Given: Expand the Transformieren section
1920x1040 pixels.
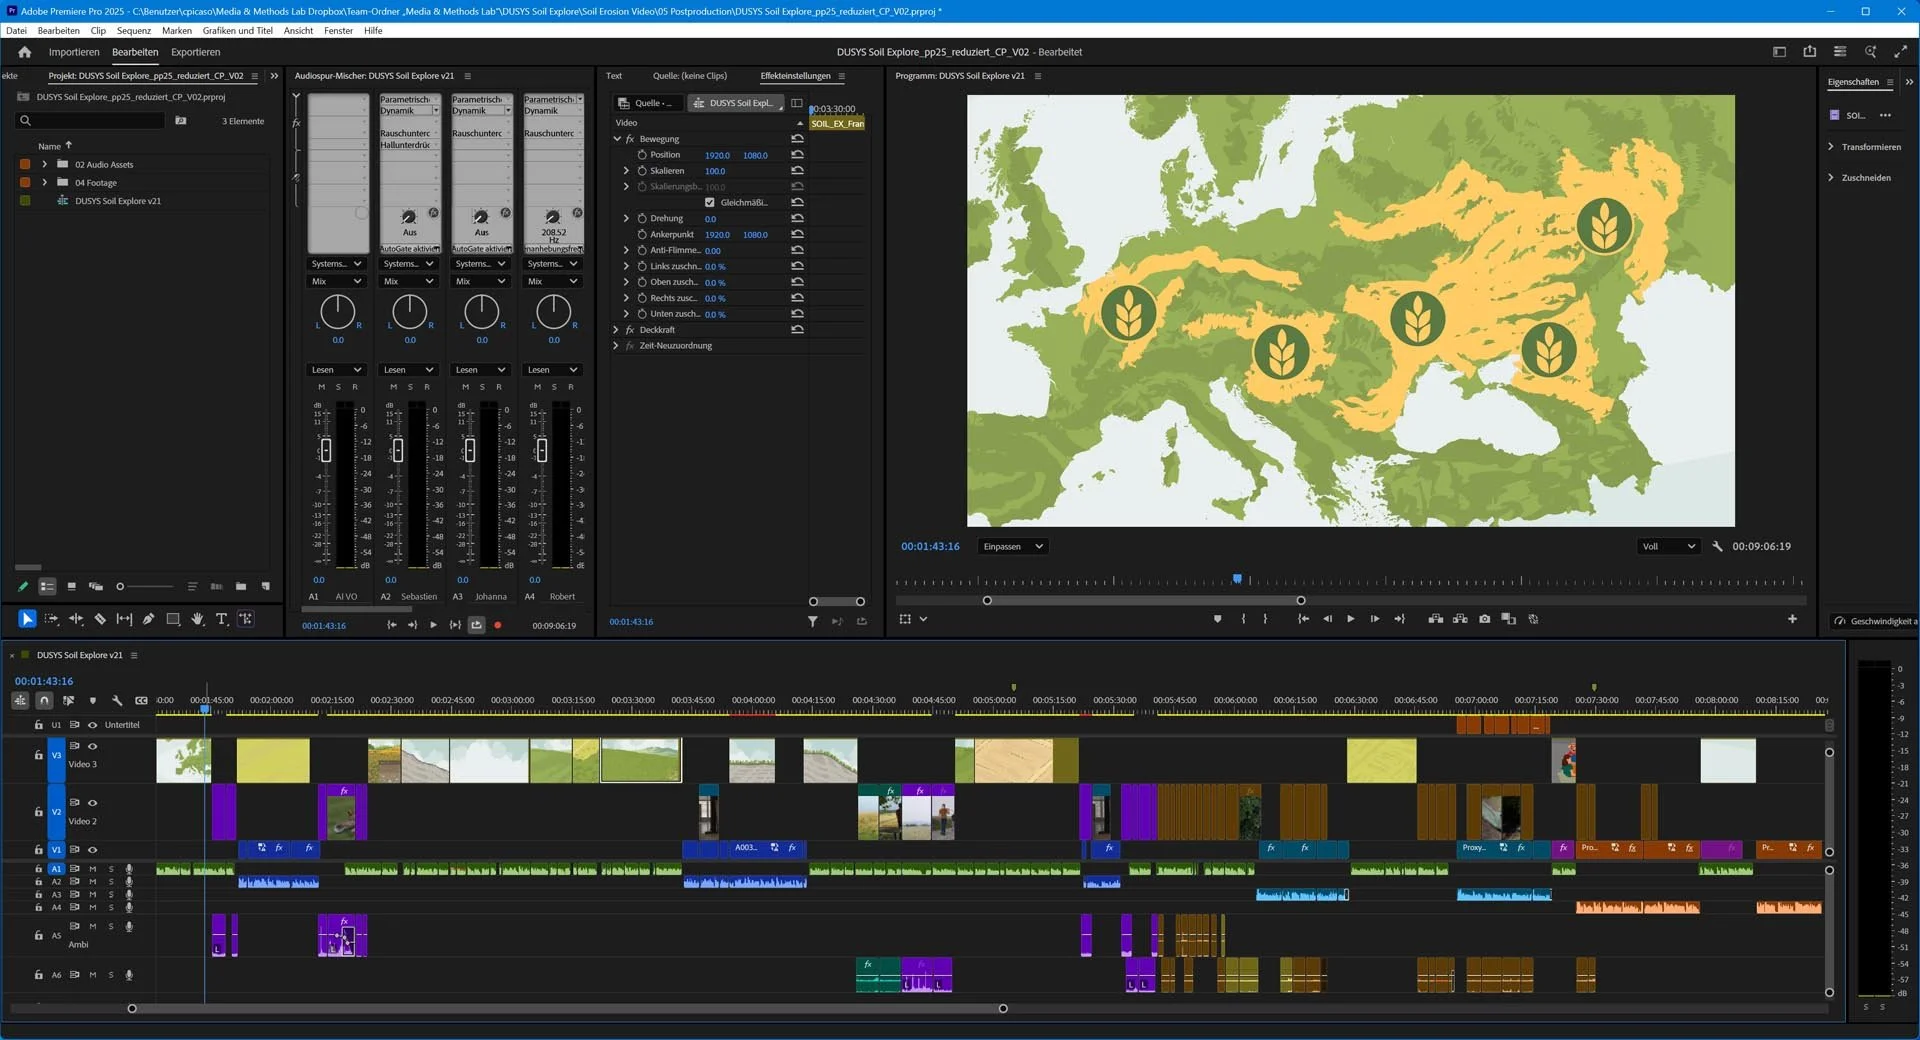Looking at the screenshot, I should click(1830, 147).
